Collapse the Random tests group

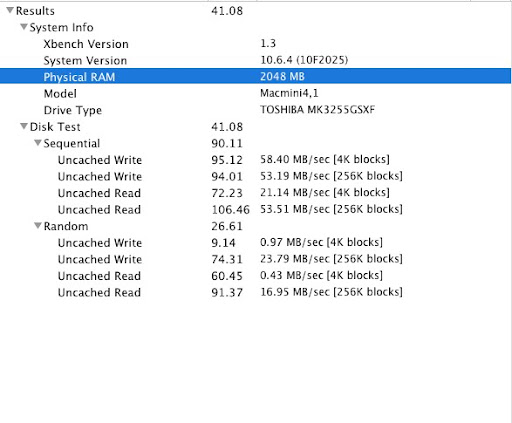38,226
